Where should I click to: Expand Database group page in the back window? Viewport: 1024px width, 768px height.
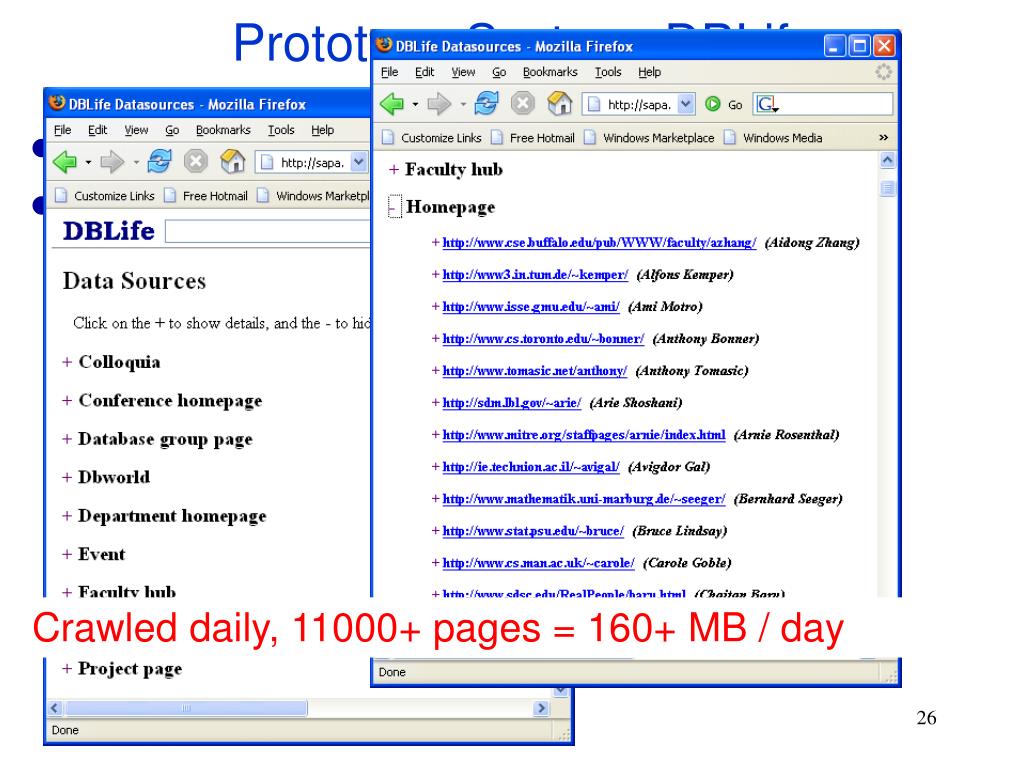coord(67,439)
